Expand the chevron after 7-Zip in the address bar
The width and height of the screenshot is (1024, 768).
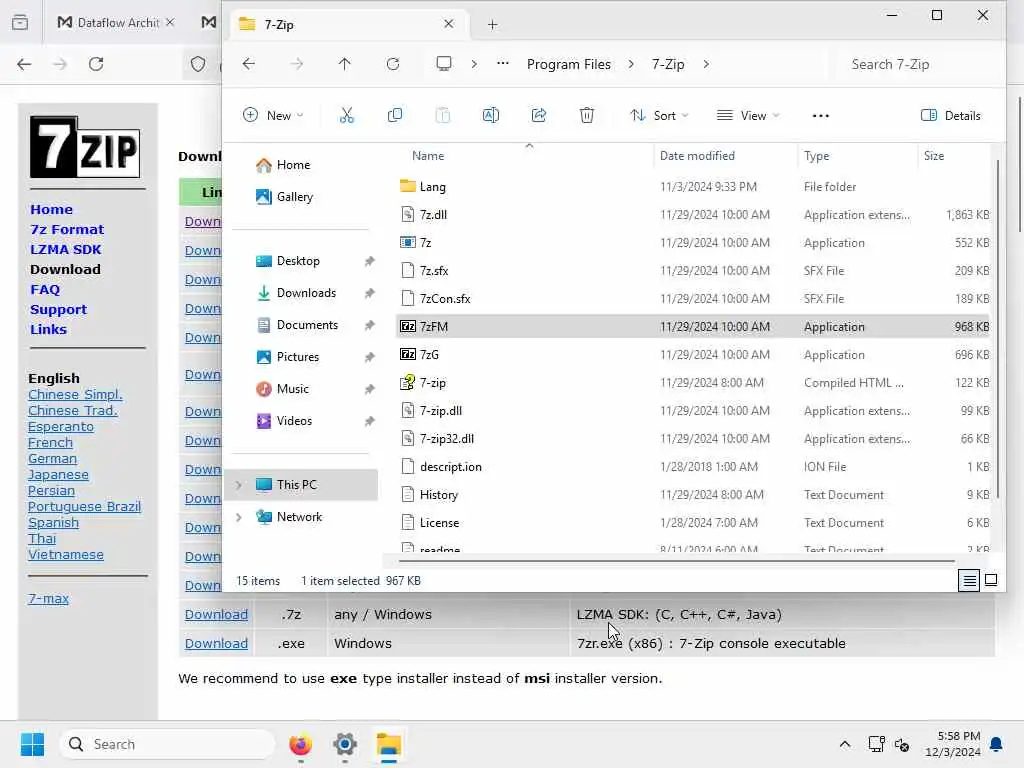pyautogui.click(x=706, y=64)
